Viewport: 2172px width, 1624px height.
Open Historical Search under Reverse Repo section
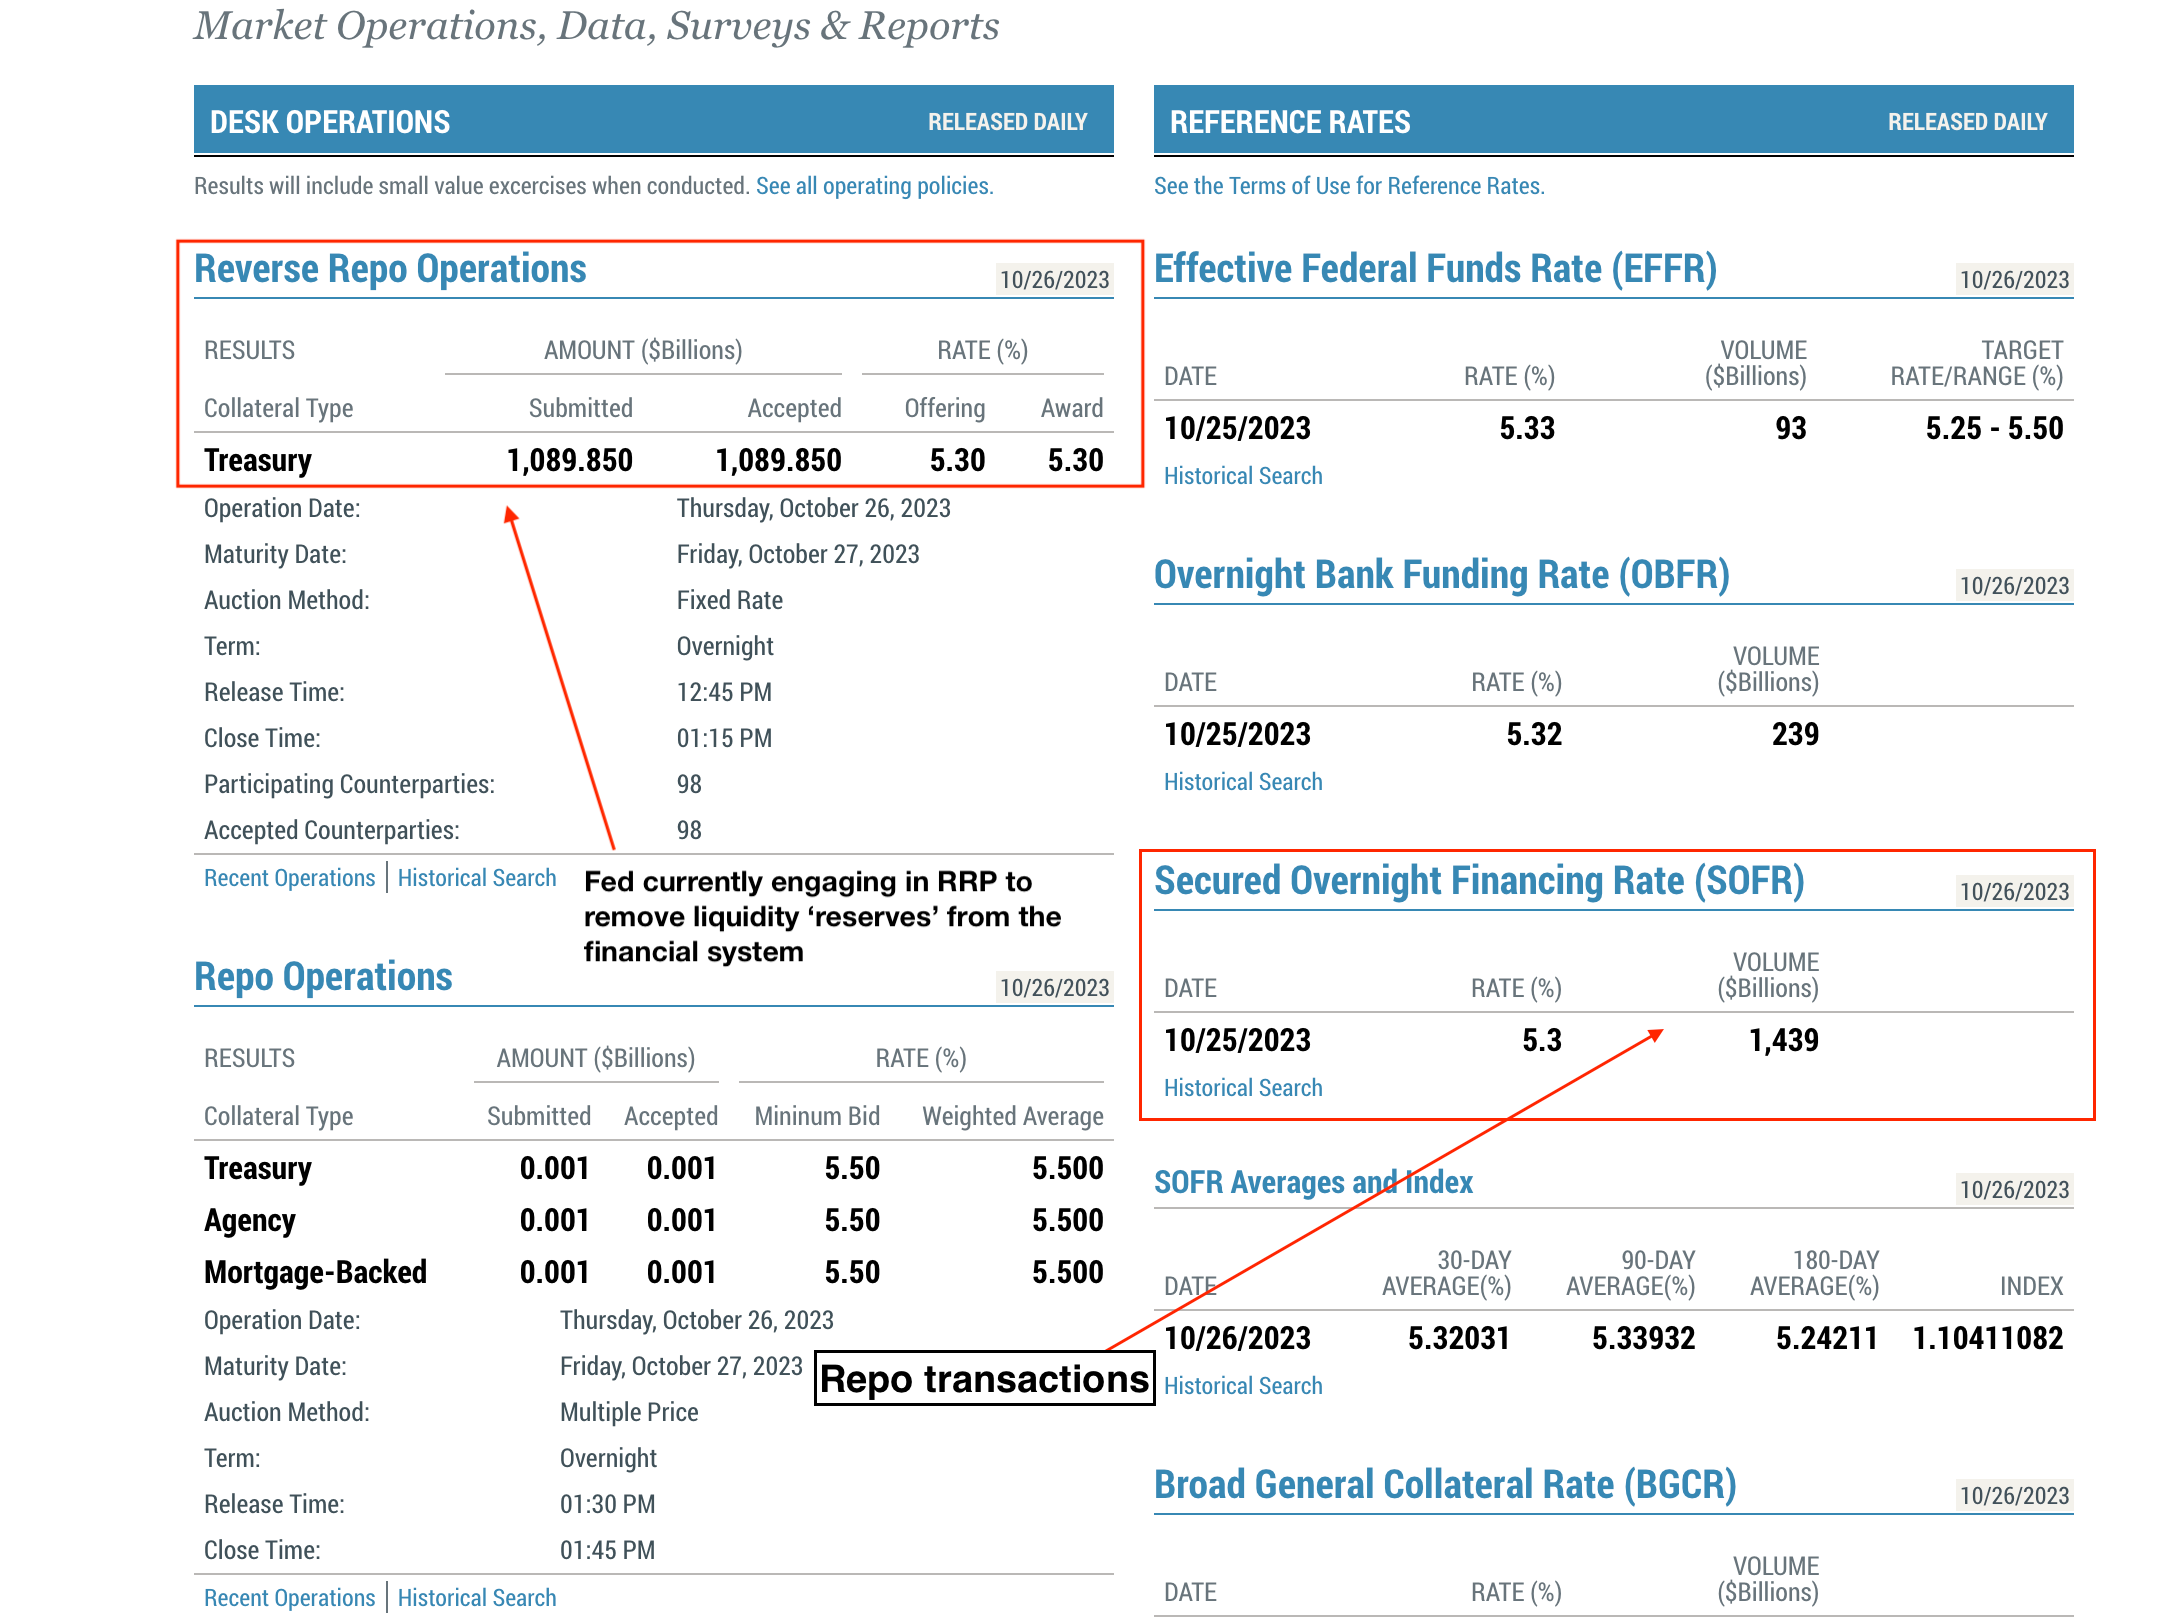[476, 878]
